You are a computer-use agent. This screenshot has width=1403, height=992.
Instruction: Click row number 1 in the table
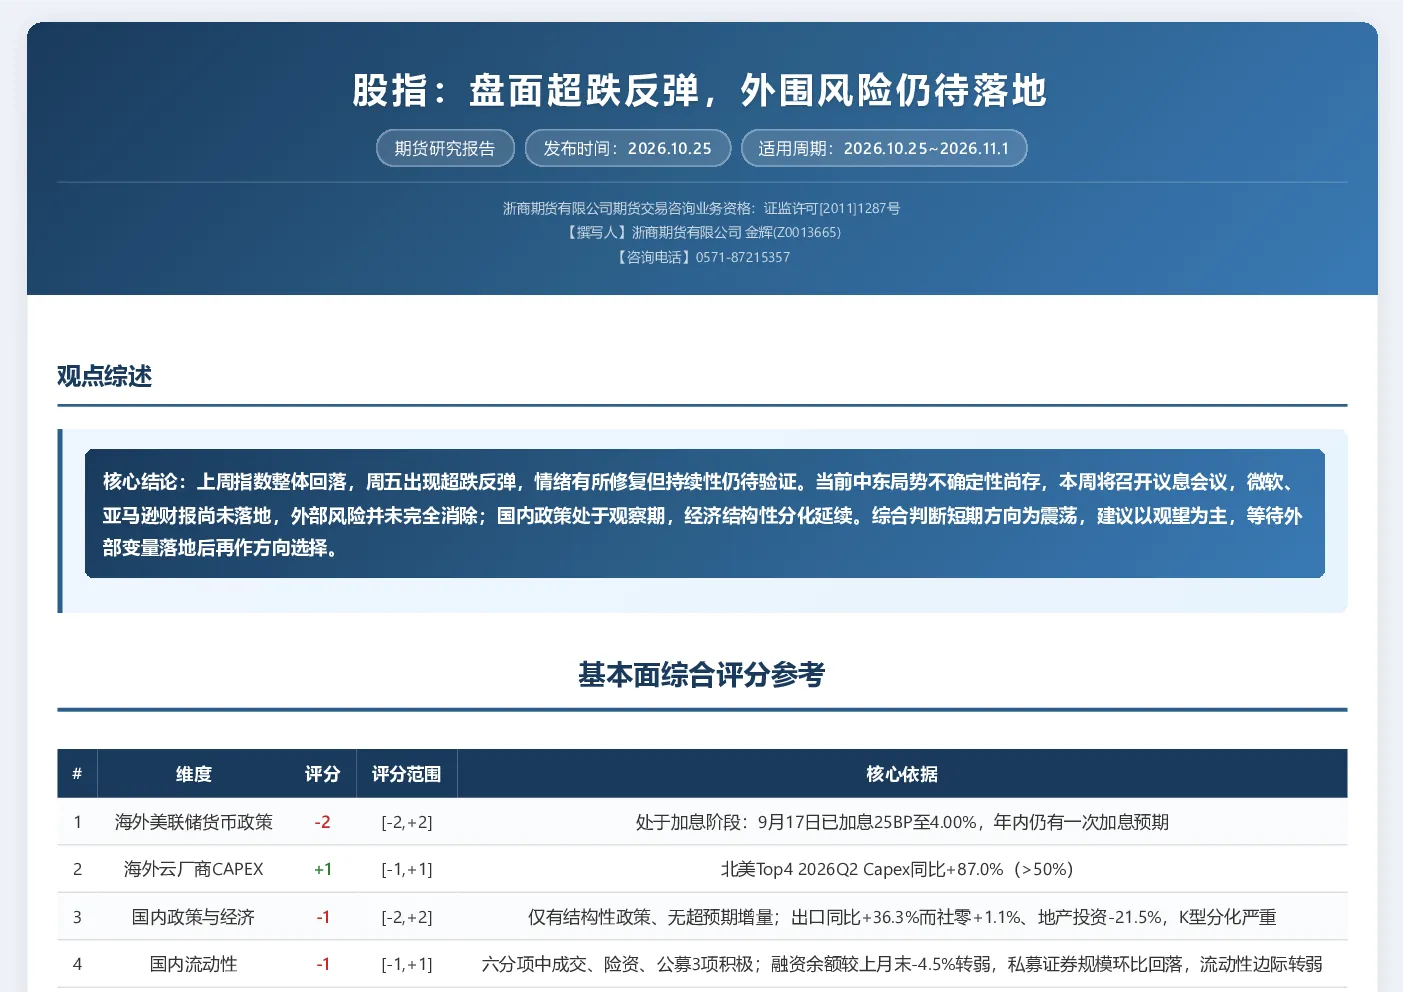coord(77,822)
